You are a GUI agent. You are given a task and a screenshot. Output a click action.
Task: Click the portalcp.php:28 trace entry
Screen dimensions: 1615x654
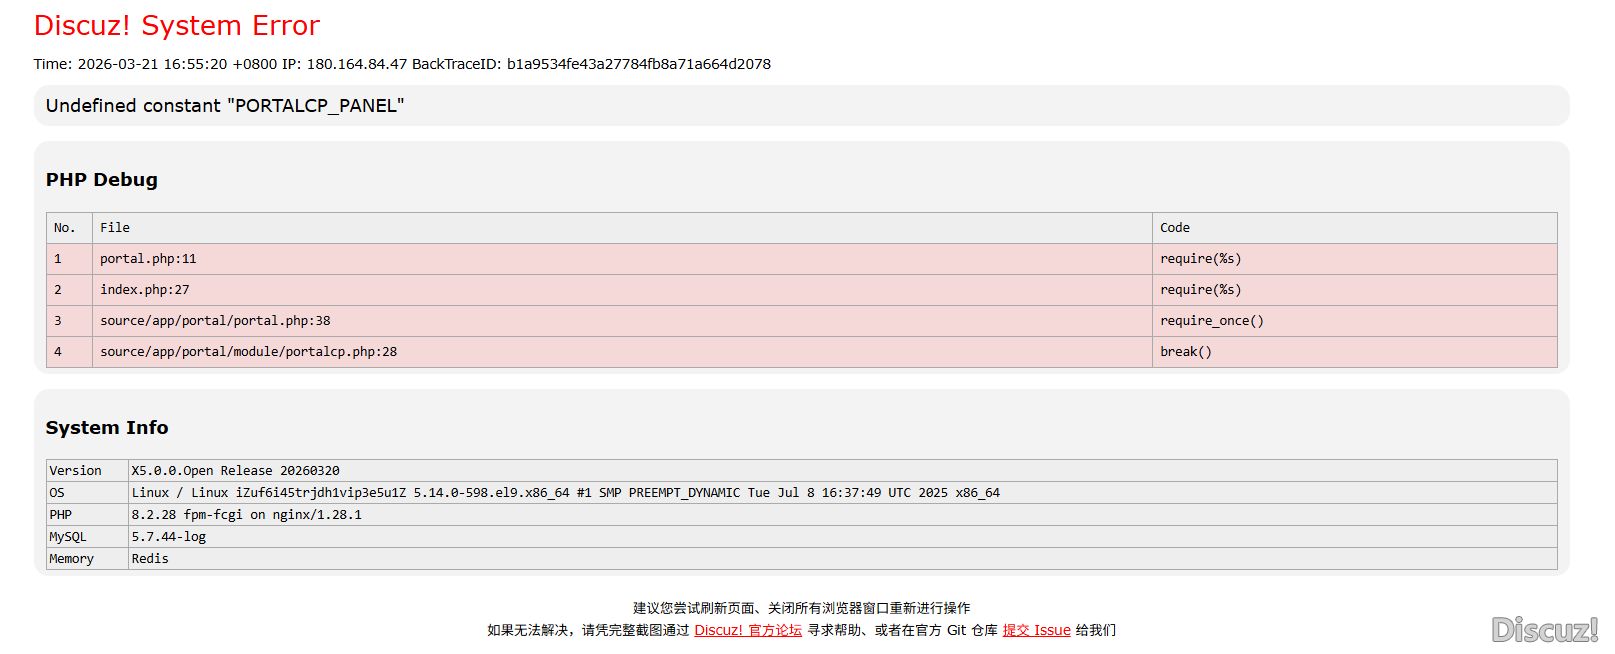(248, 352)
